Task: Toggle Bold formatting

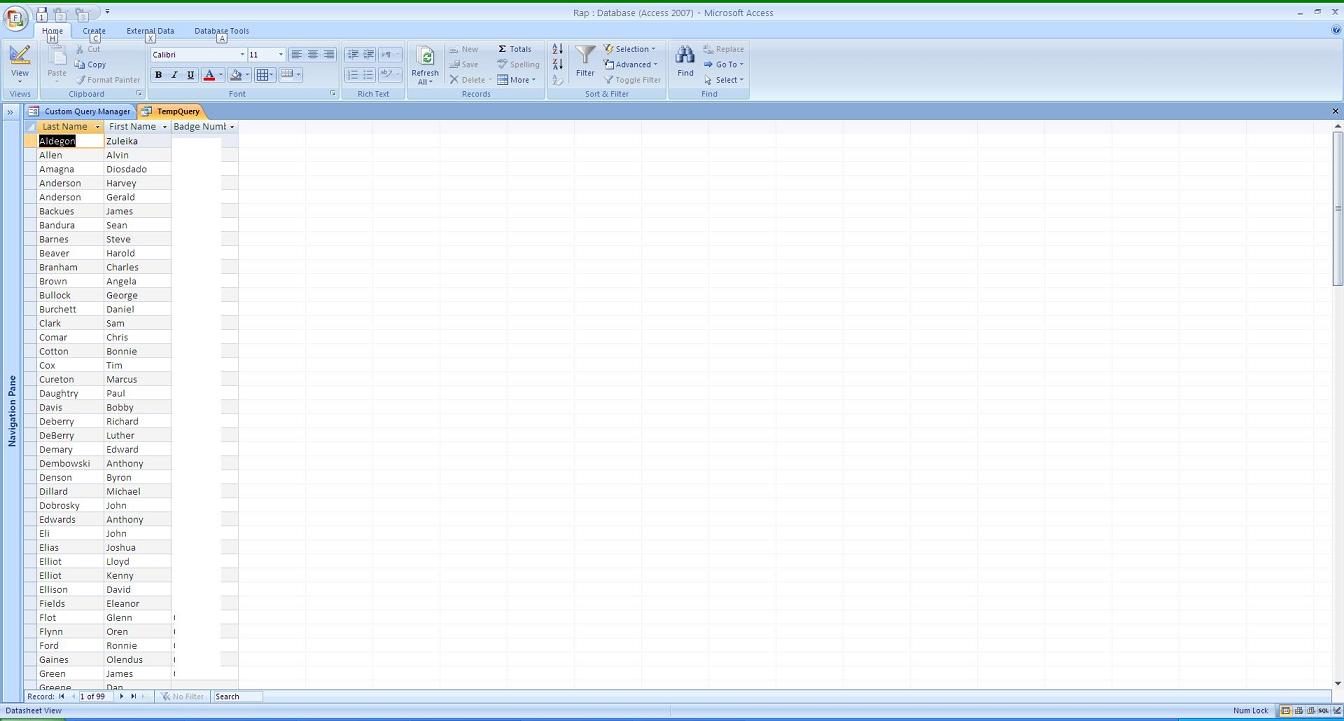Action: coord(158,75)
